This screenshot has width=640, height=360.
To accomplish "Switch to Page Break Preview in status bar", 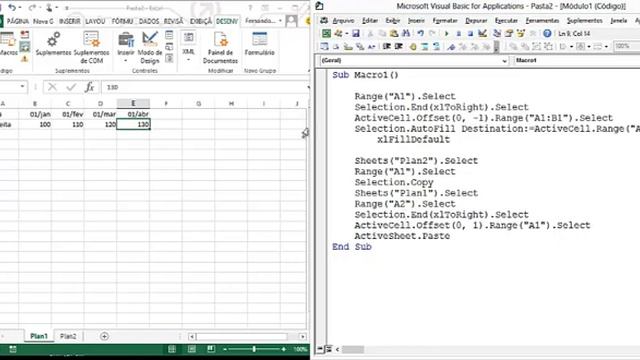I will (211, 349).
